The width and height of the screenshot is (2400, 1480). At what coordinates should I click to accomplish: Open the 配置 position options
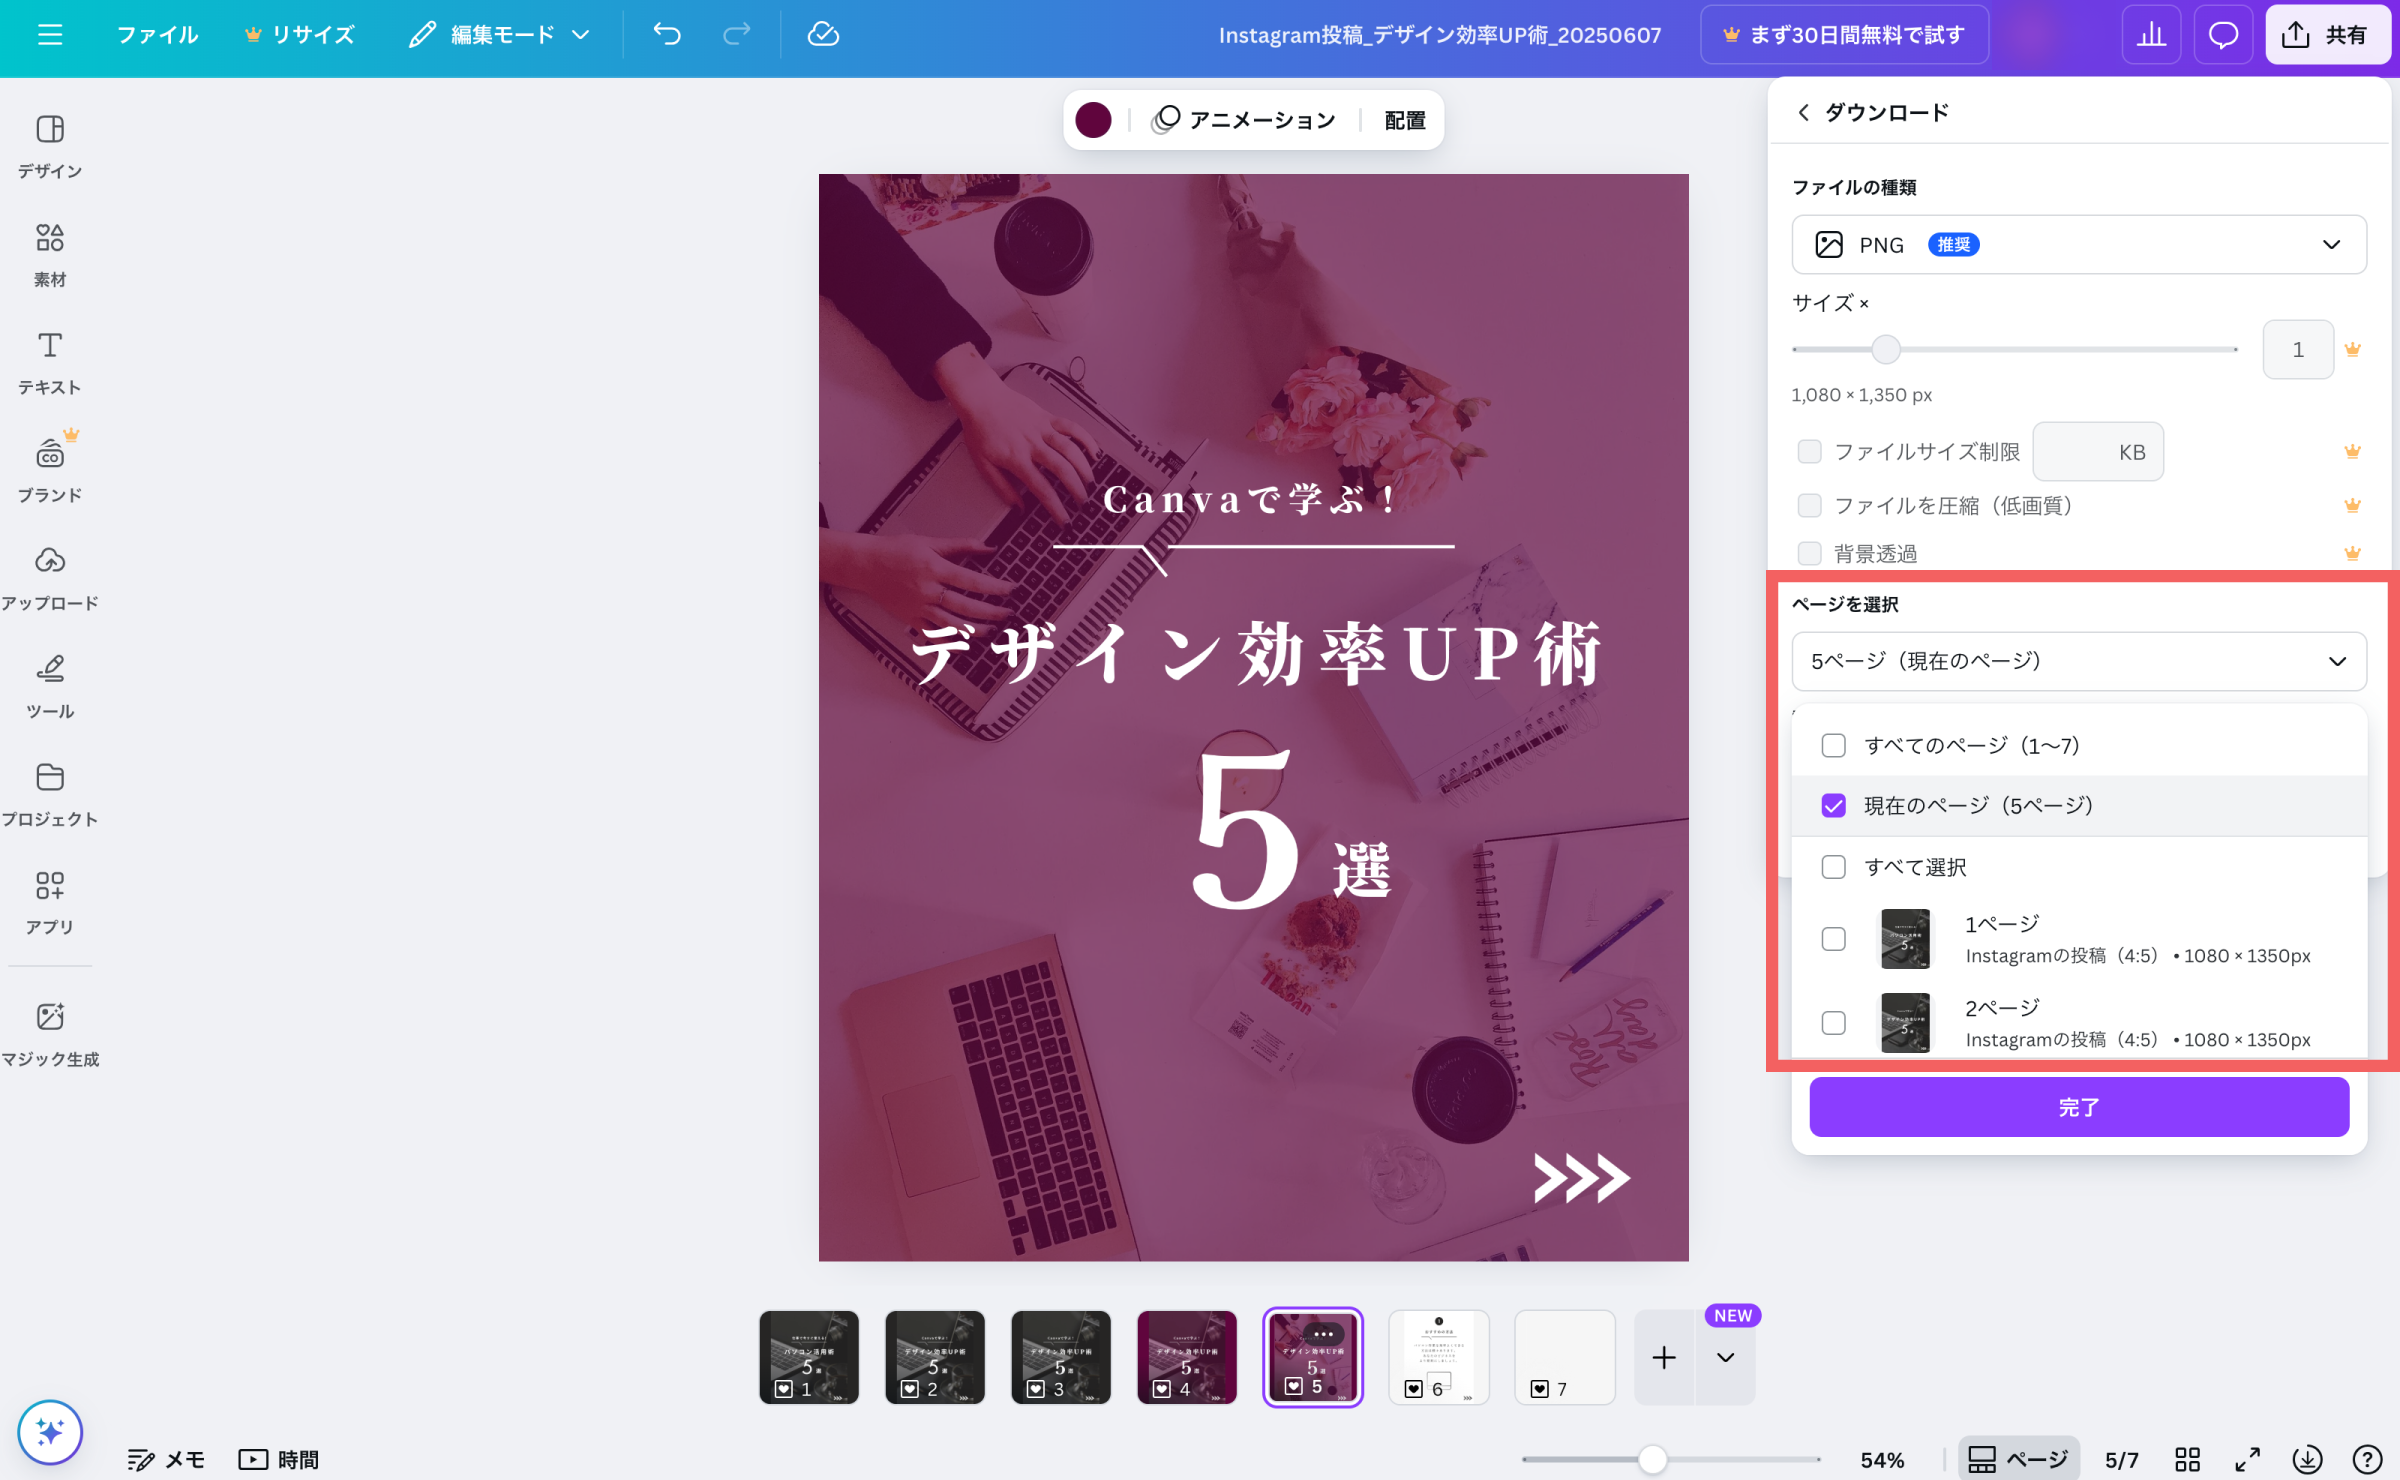1404,120
